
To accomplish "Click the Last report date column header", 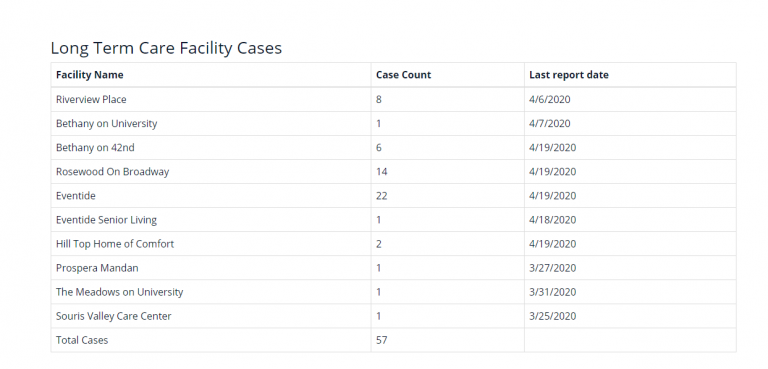I will (569, 75).
